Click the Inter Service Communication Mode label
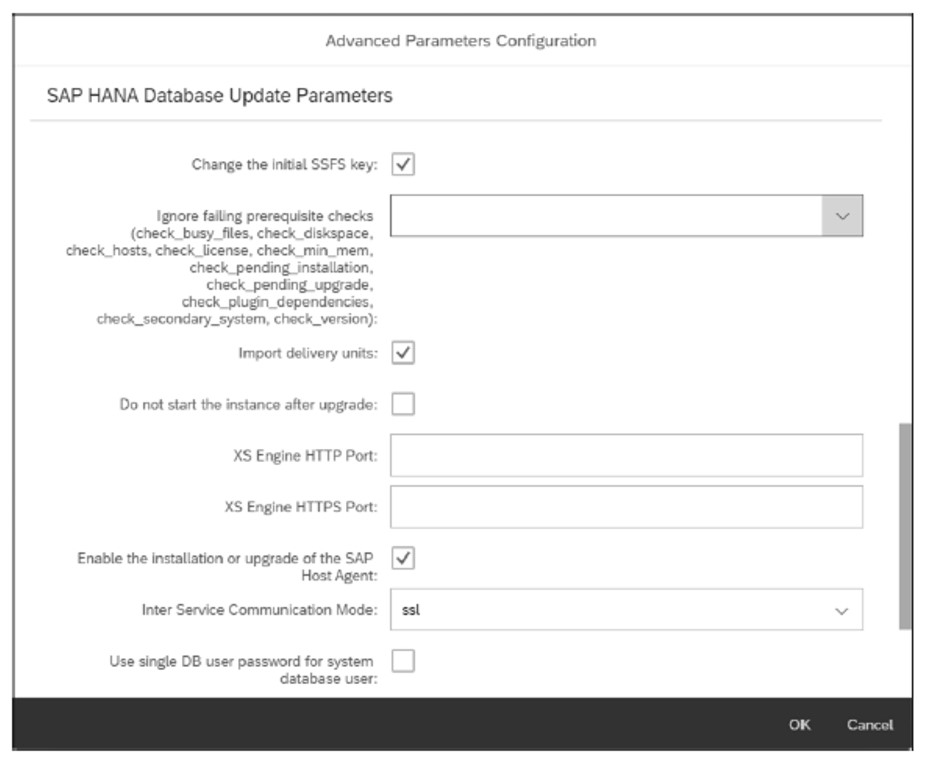Image resolution: width=929 pixels, height=765 pixels. coord(260,610)
